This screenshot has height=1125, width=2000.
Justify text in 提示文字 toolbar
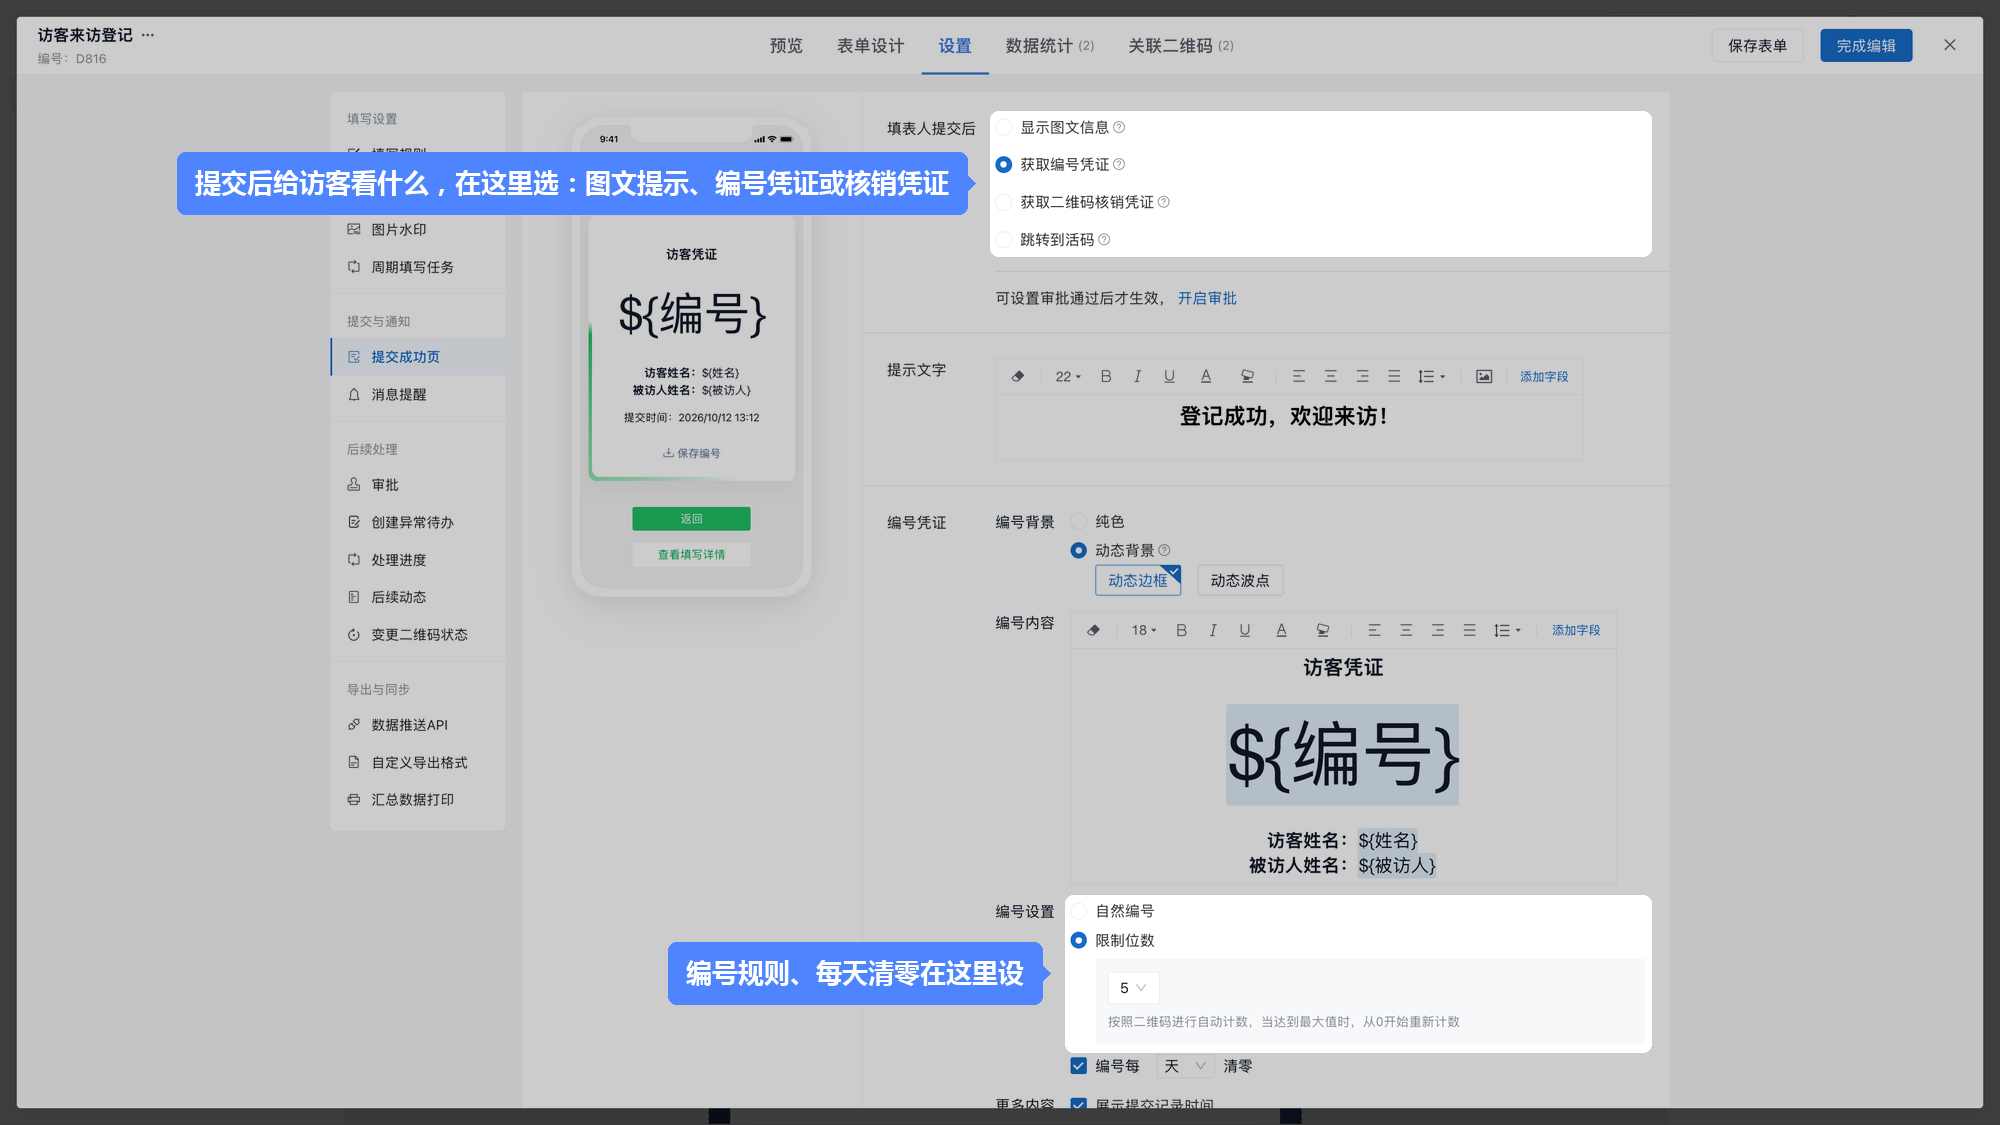1394,376
